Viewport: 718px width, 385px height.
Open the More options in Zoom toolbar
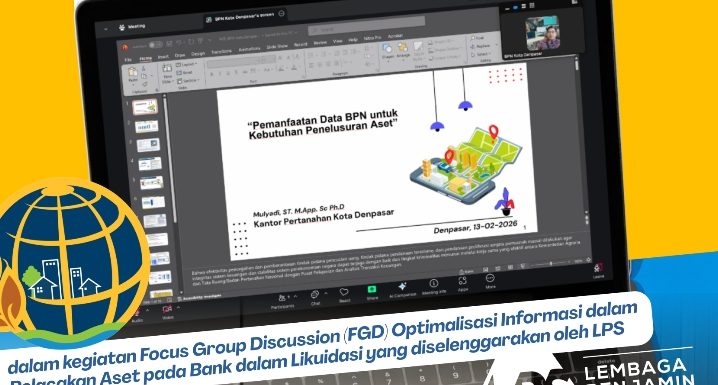point(490,281)
